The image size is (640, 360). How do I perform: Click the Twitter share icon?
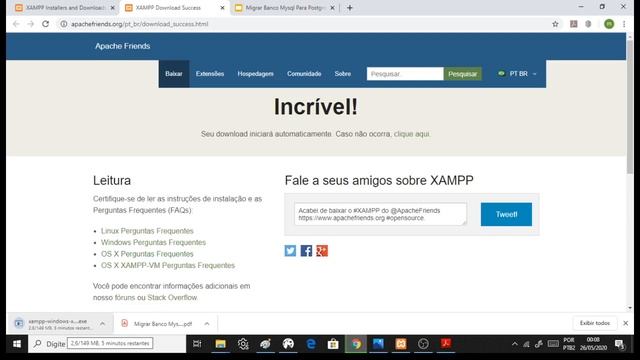290,251
